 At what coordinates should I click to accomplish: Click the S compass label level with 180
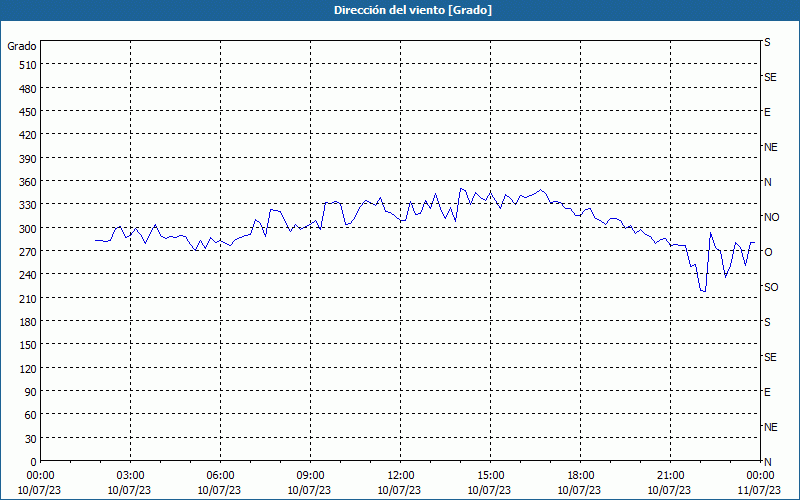coord(767,322)
